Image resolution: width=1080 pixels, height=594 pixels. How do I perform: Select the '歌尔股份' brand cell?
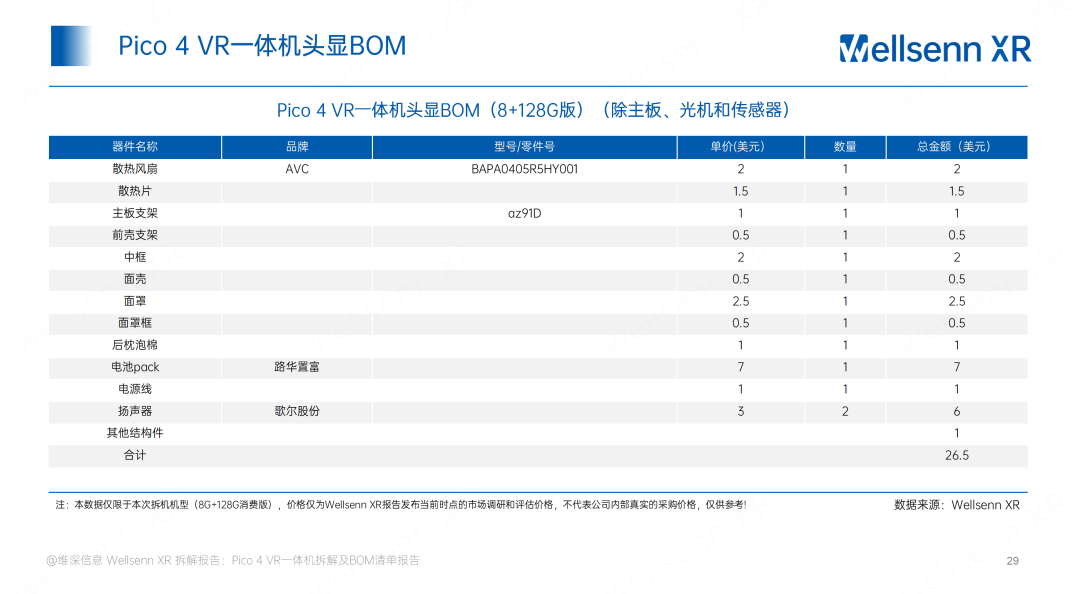(297, 411)
